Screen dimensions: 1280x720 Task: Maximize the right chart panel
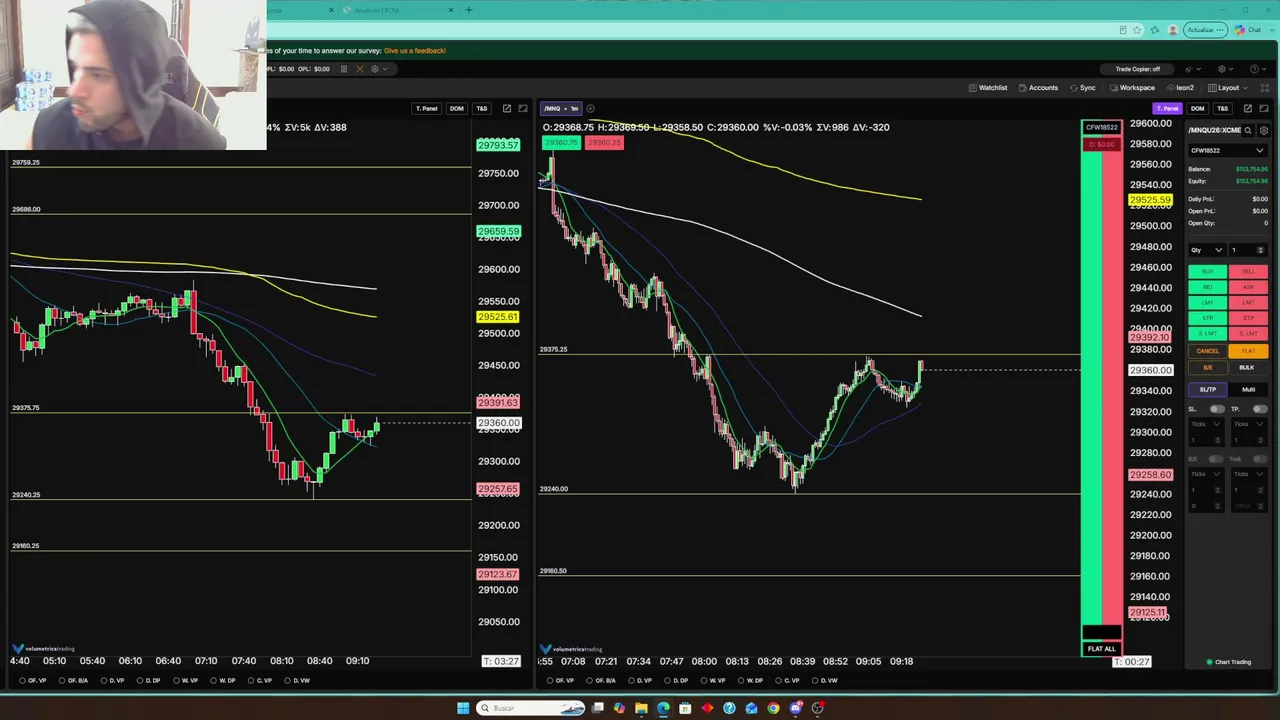(1264, 108)
